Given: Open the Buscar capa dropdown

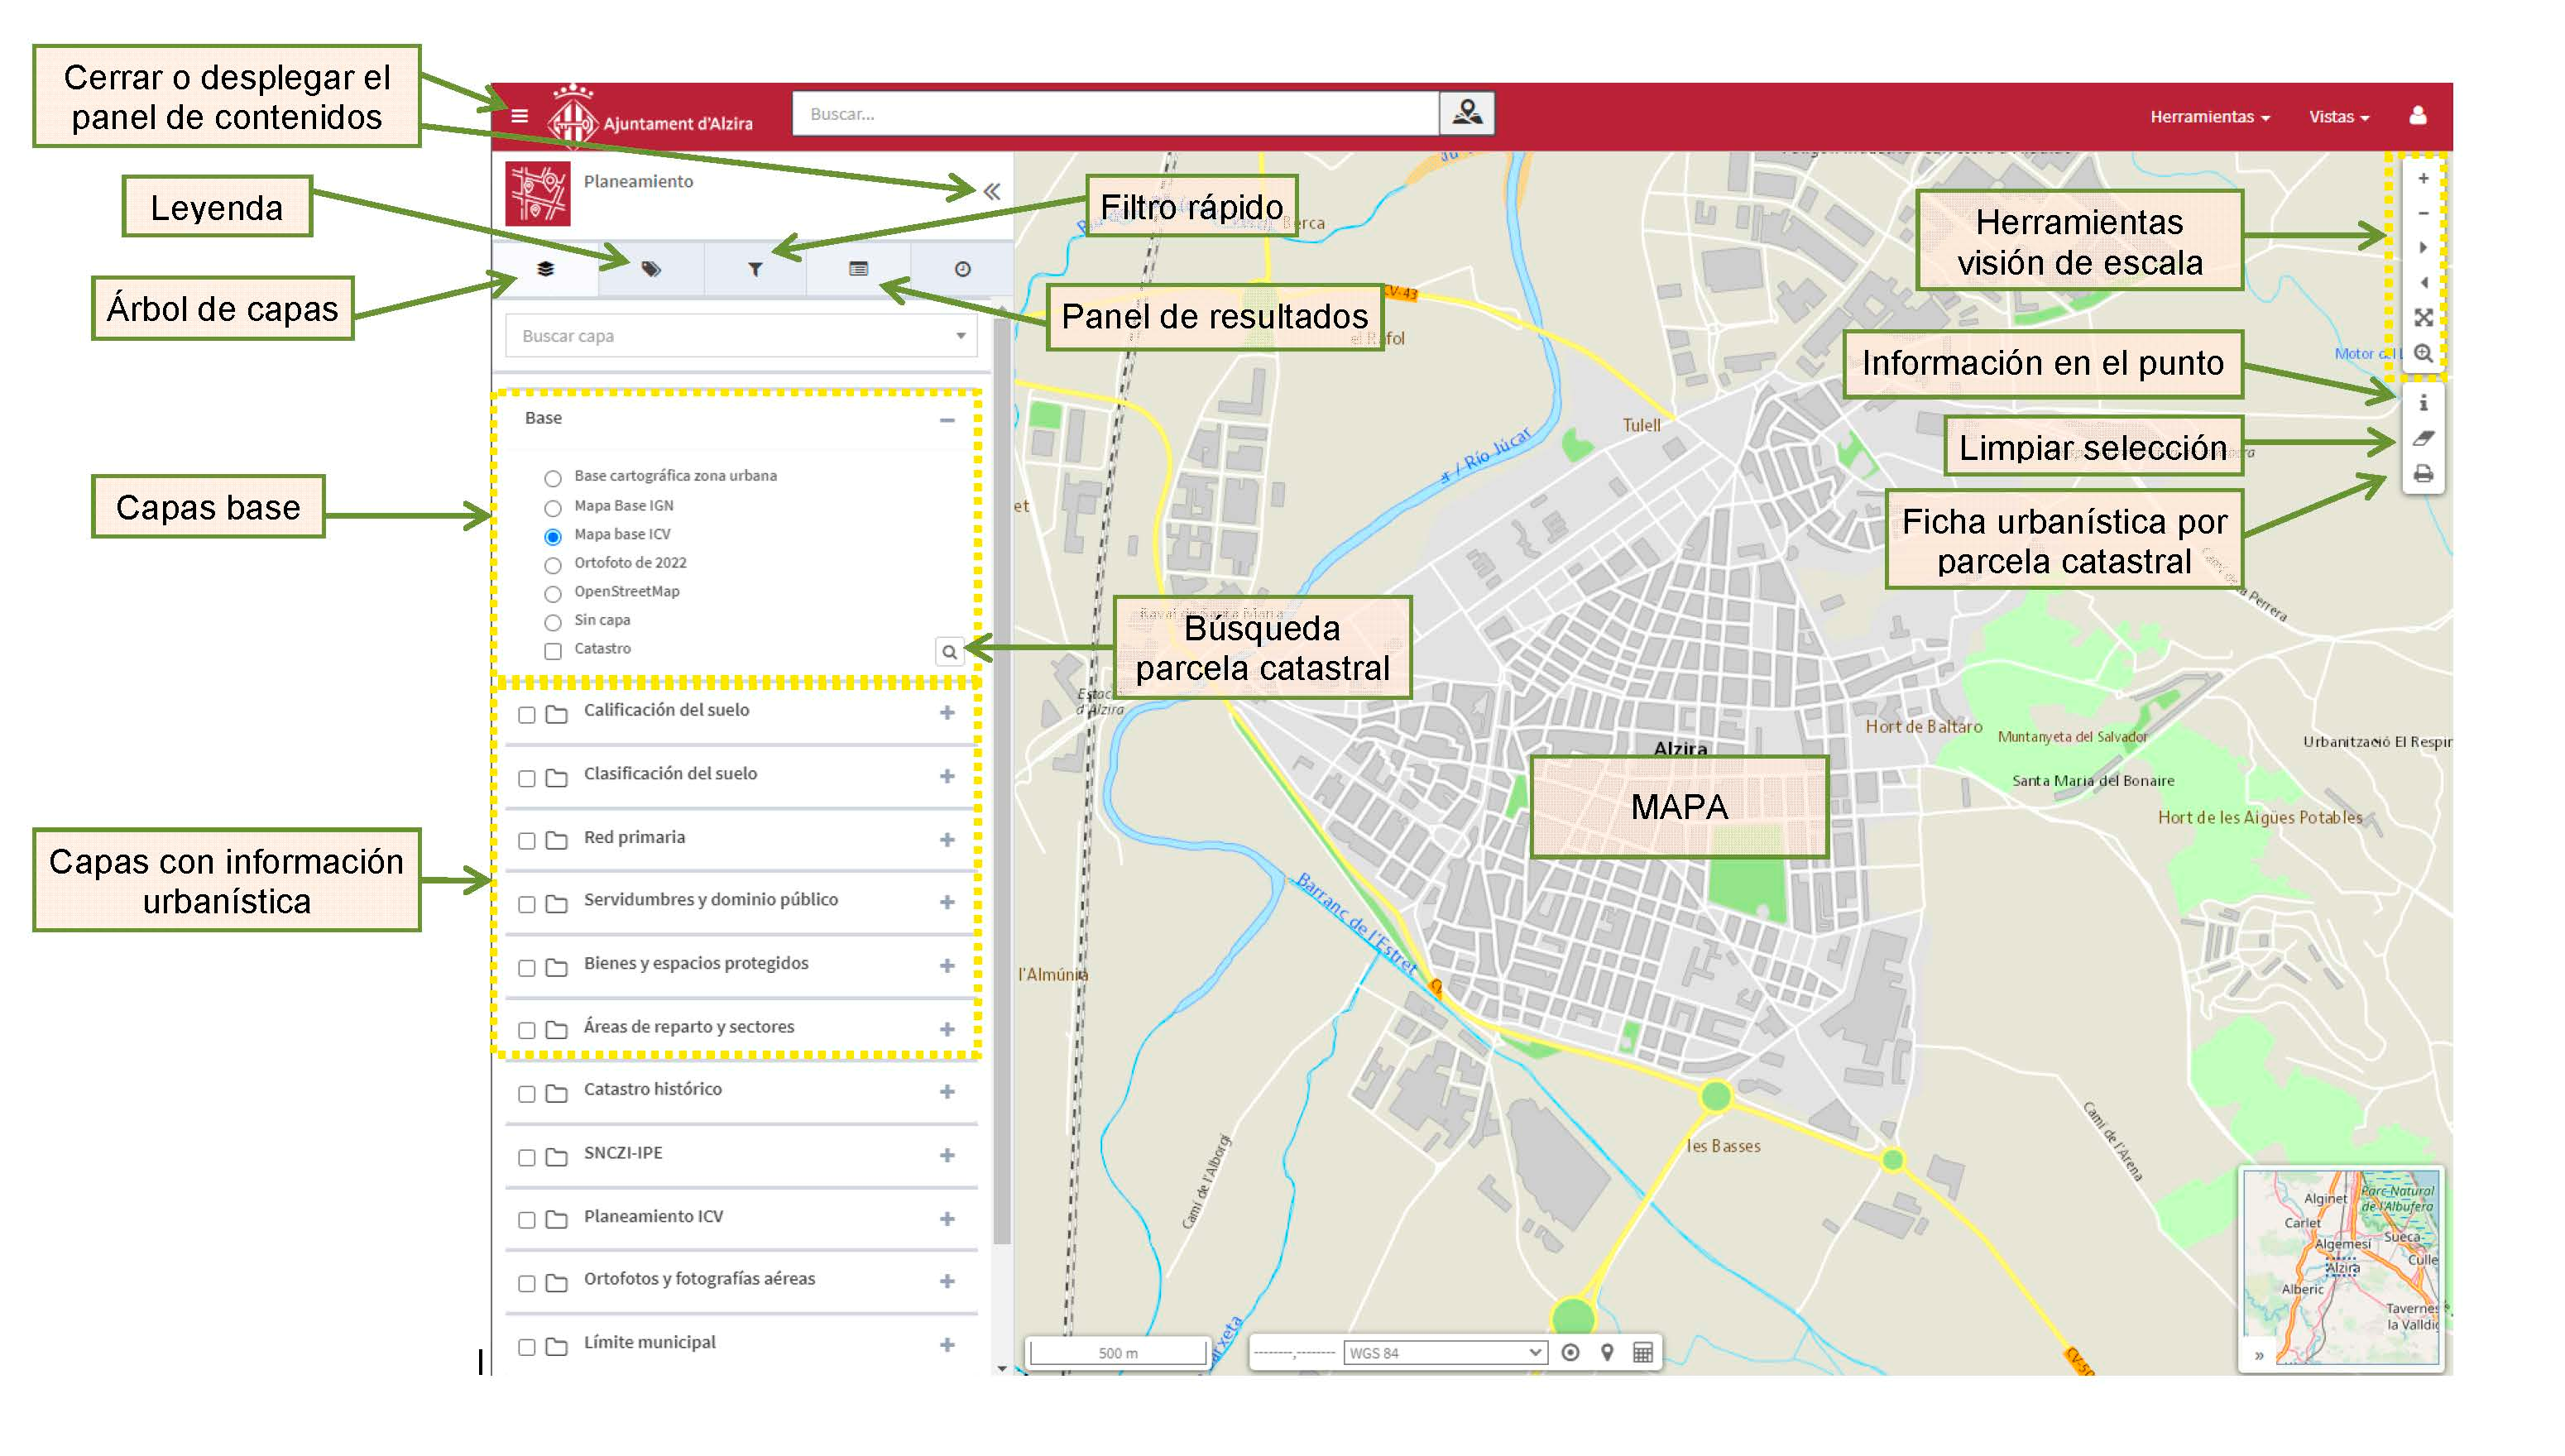Looking at the screenshot, I should tap(741, 336).
